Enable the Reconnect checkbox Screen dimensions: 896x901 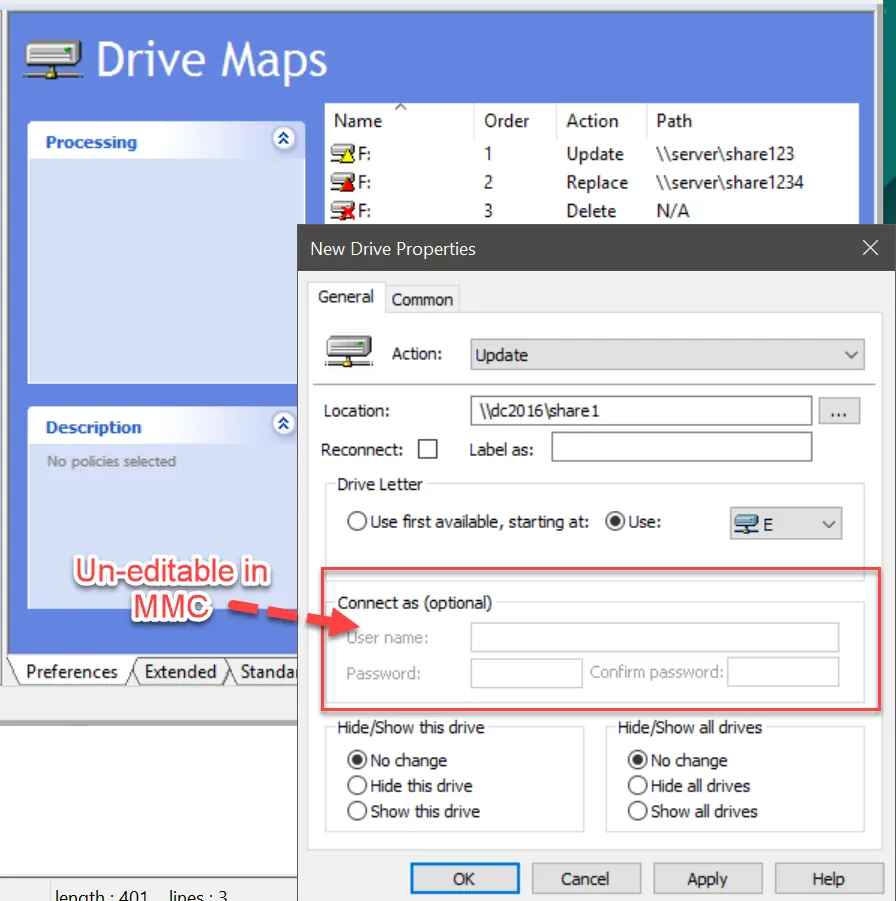point(427,449)
